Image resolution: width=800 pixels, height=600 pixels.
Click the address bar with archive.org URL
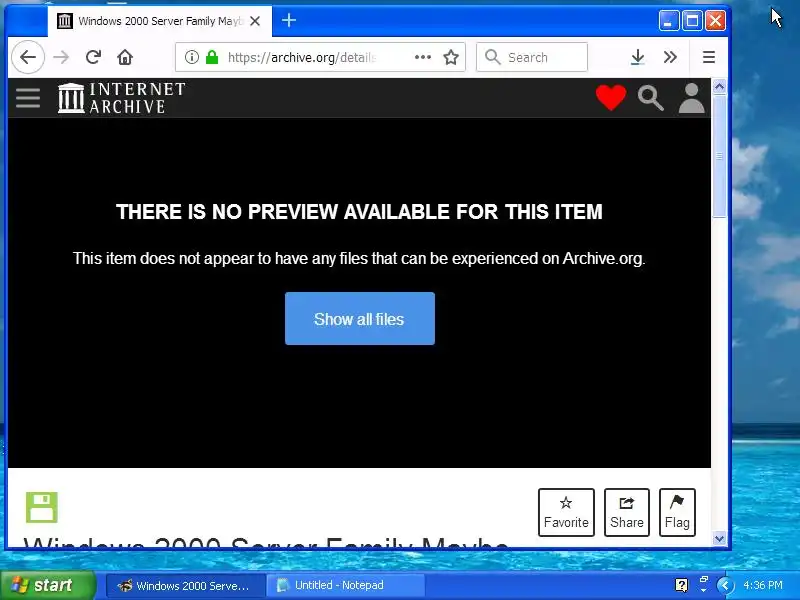click(x=320, y=57)
